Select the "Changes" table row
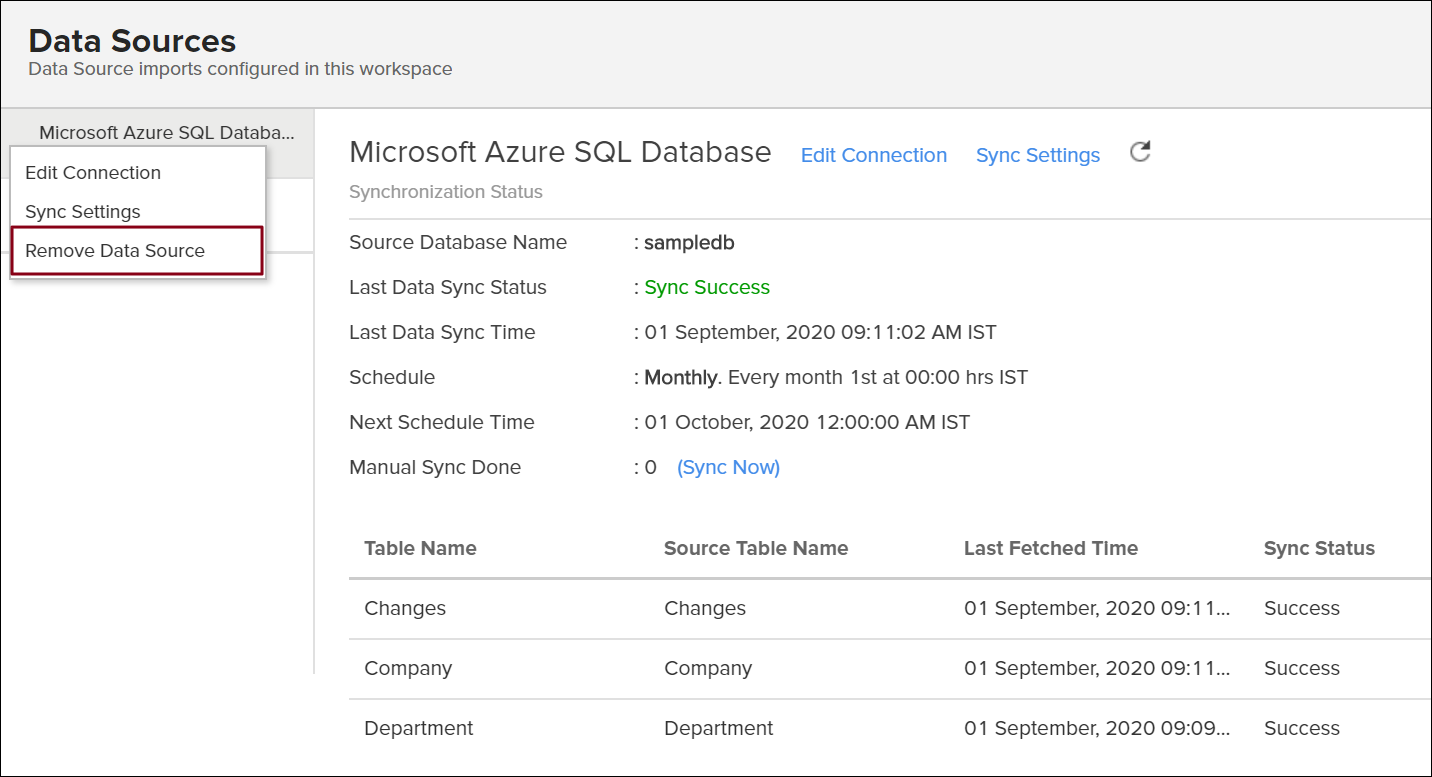The height and width of the screenshot is (777, 1432). pyautogui.click(x=405, y=608)
